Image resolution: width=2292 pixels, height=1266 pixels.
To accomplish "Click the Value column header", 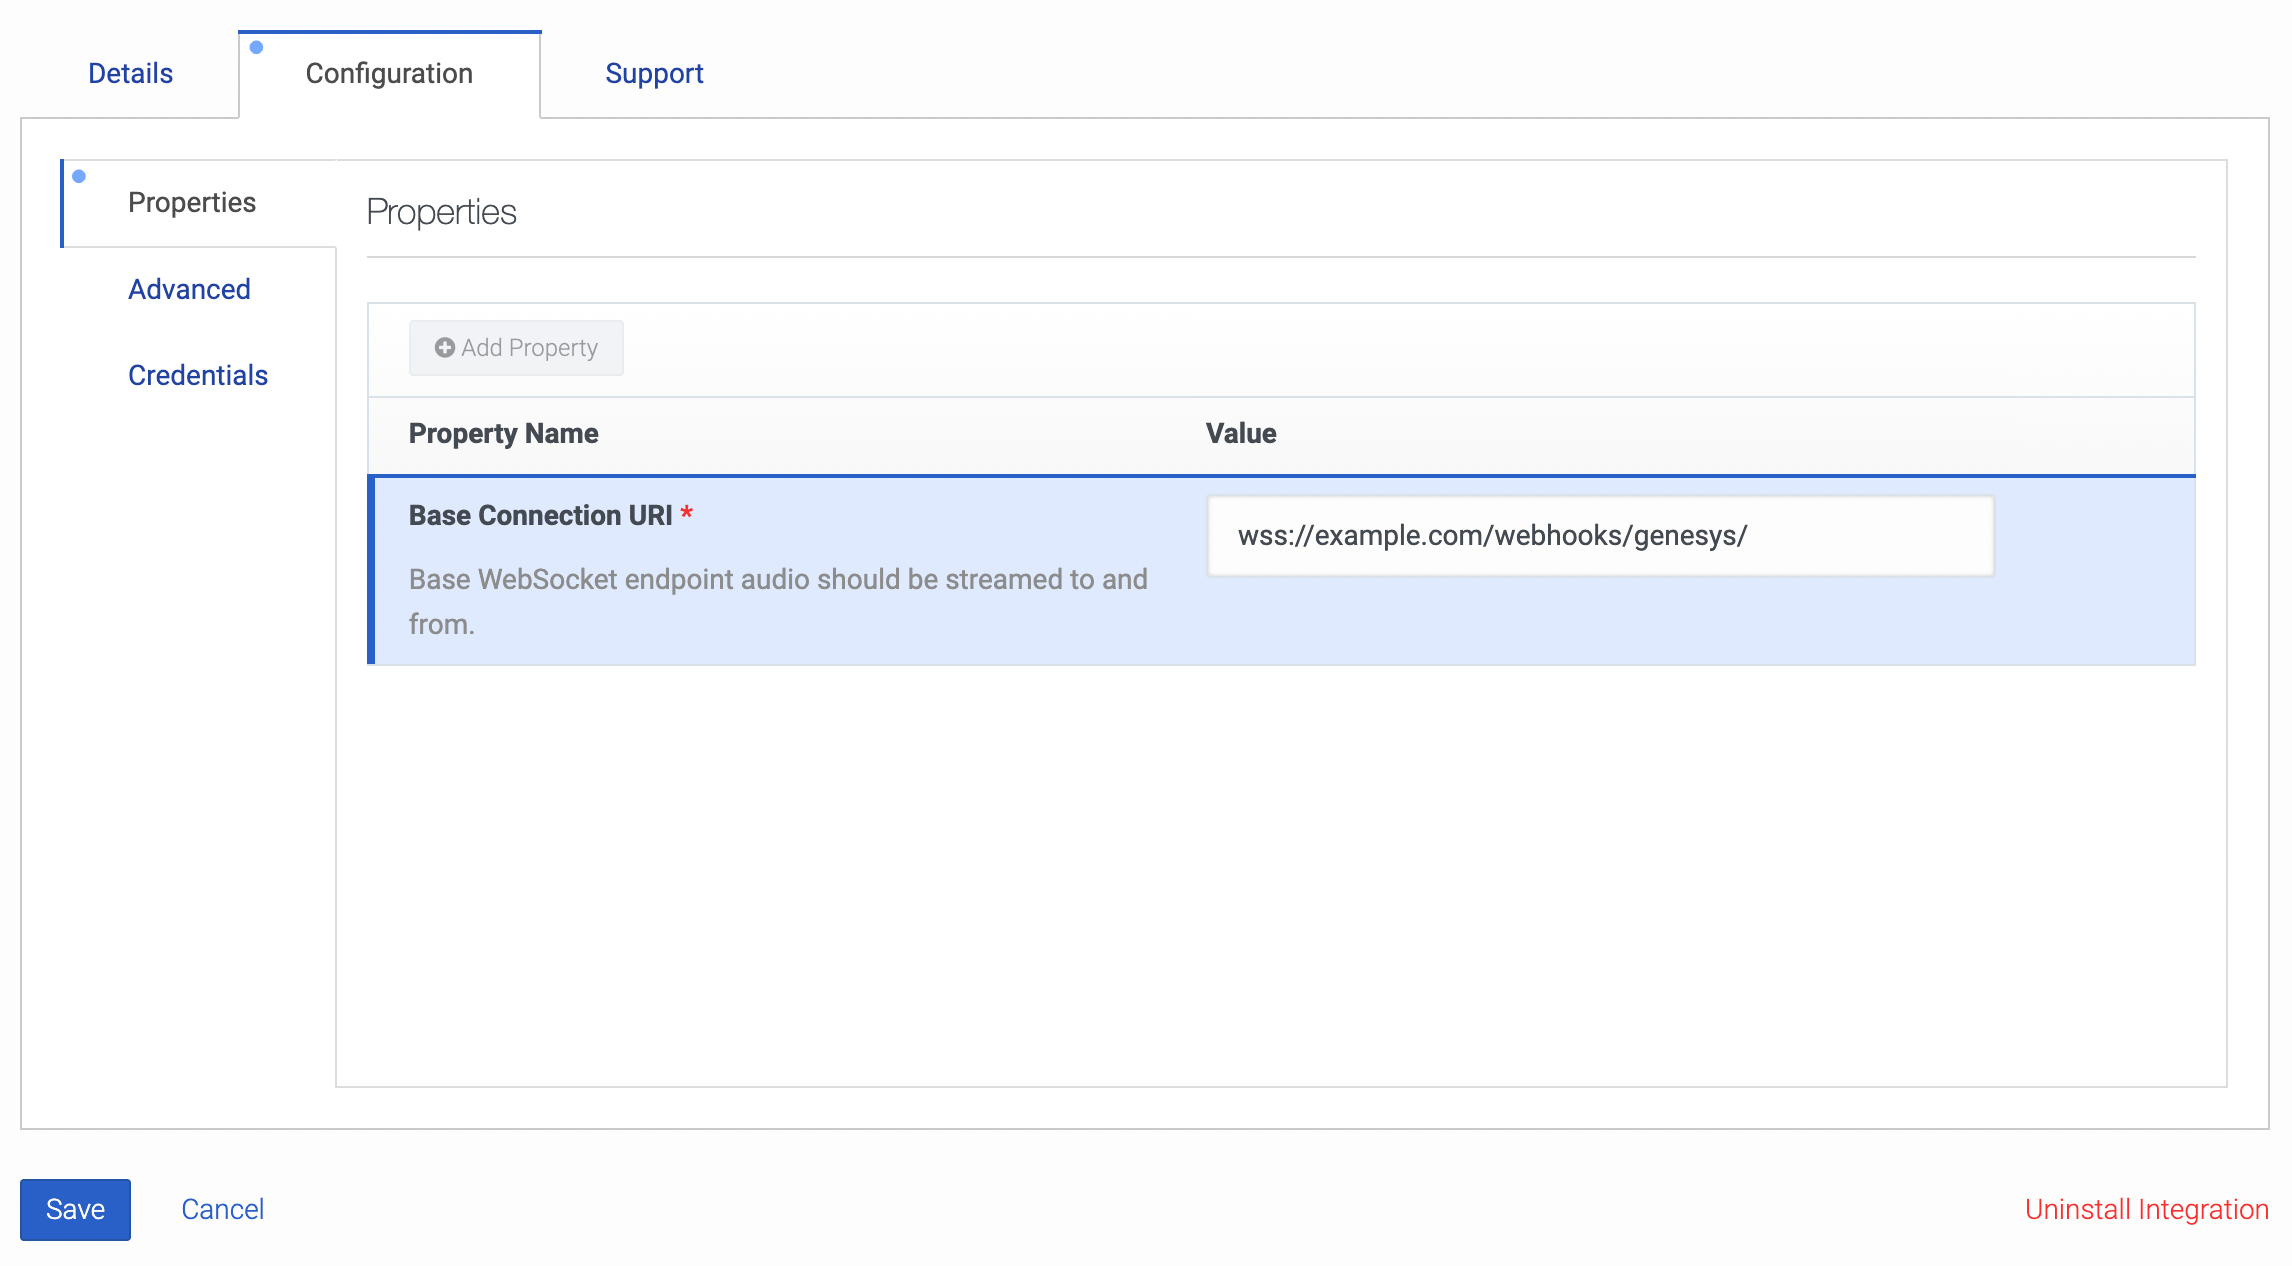I will 1240,433.
